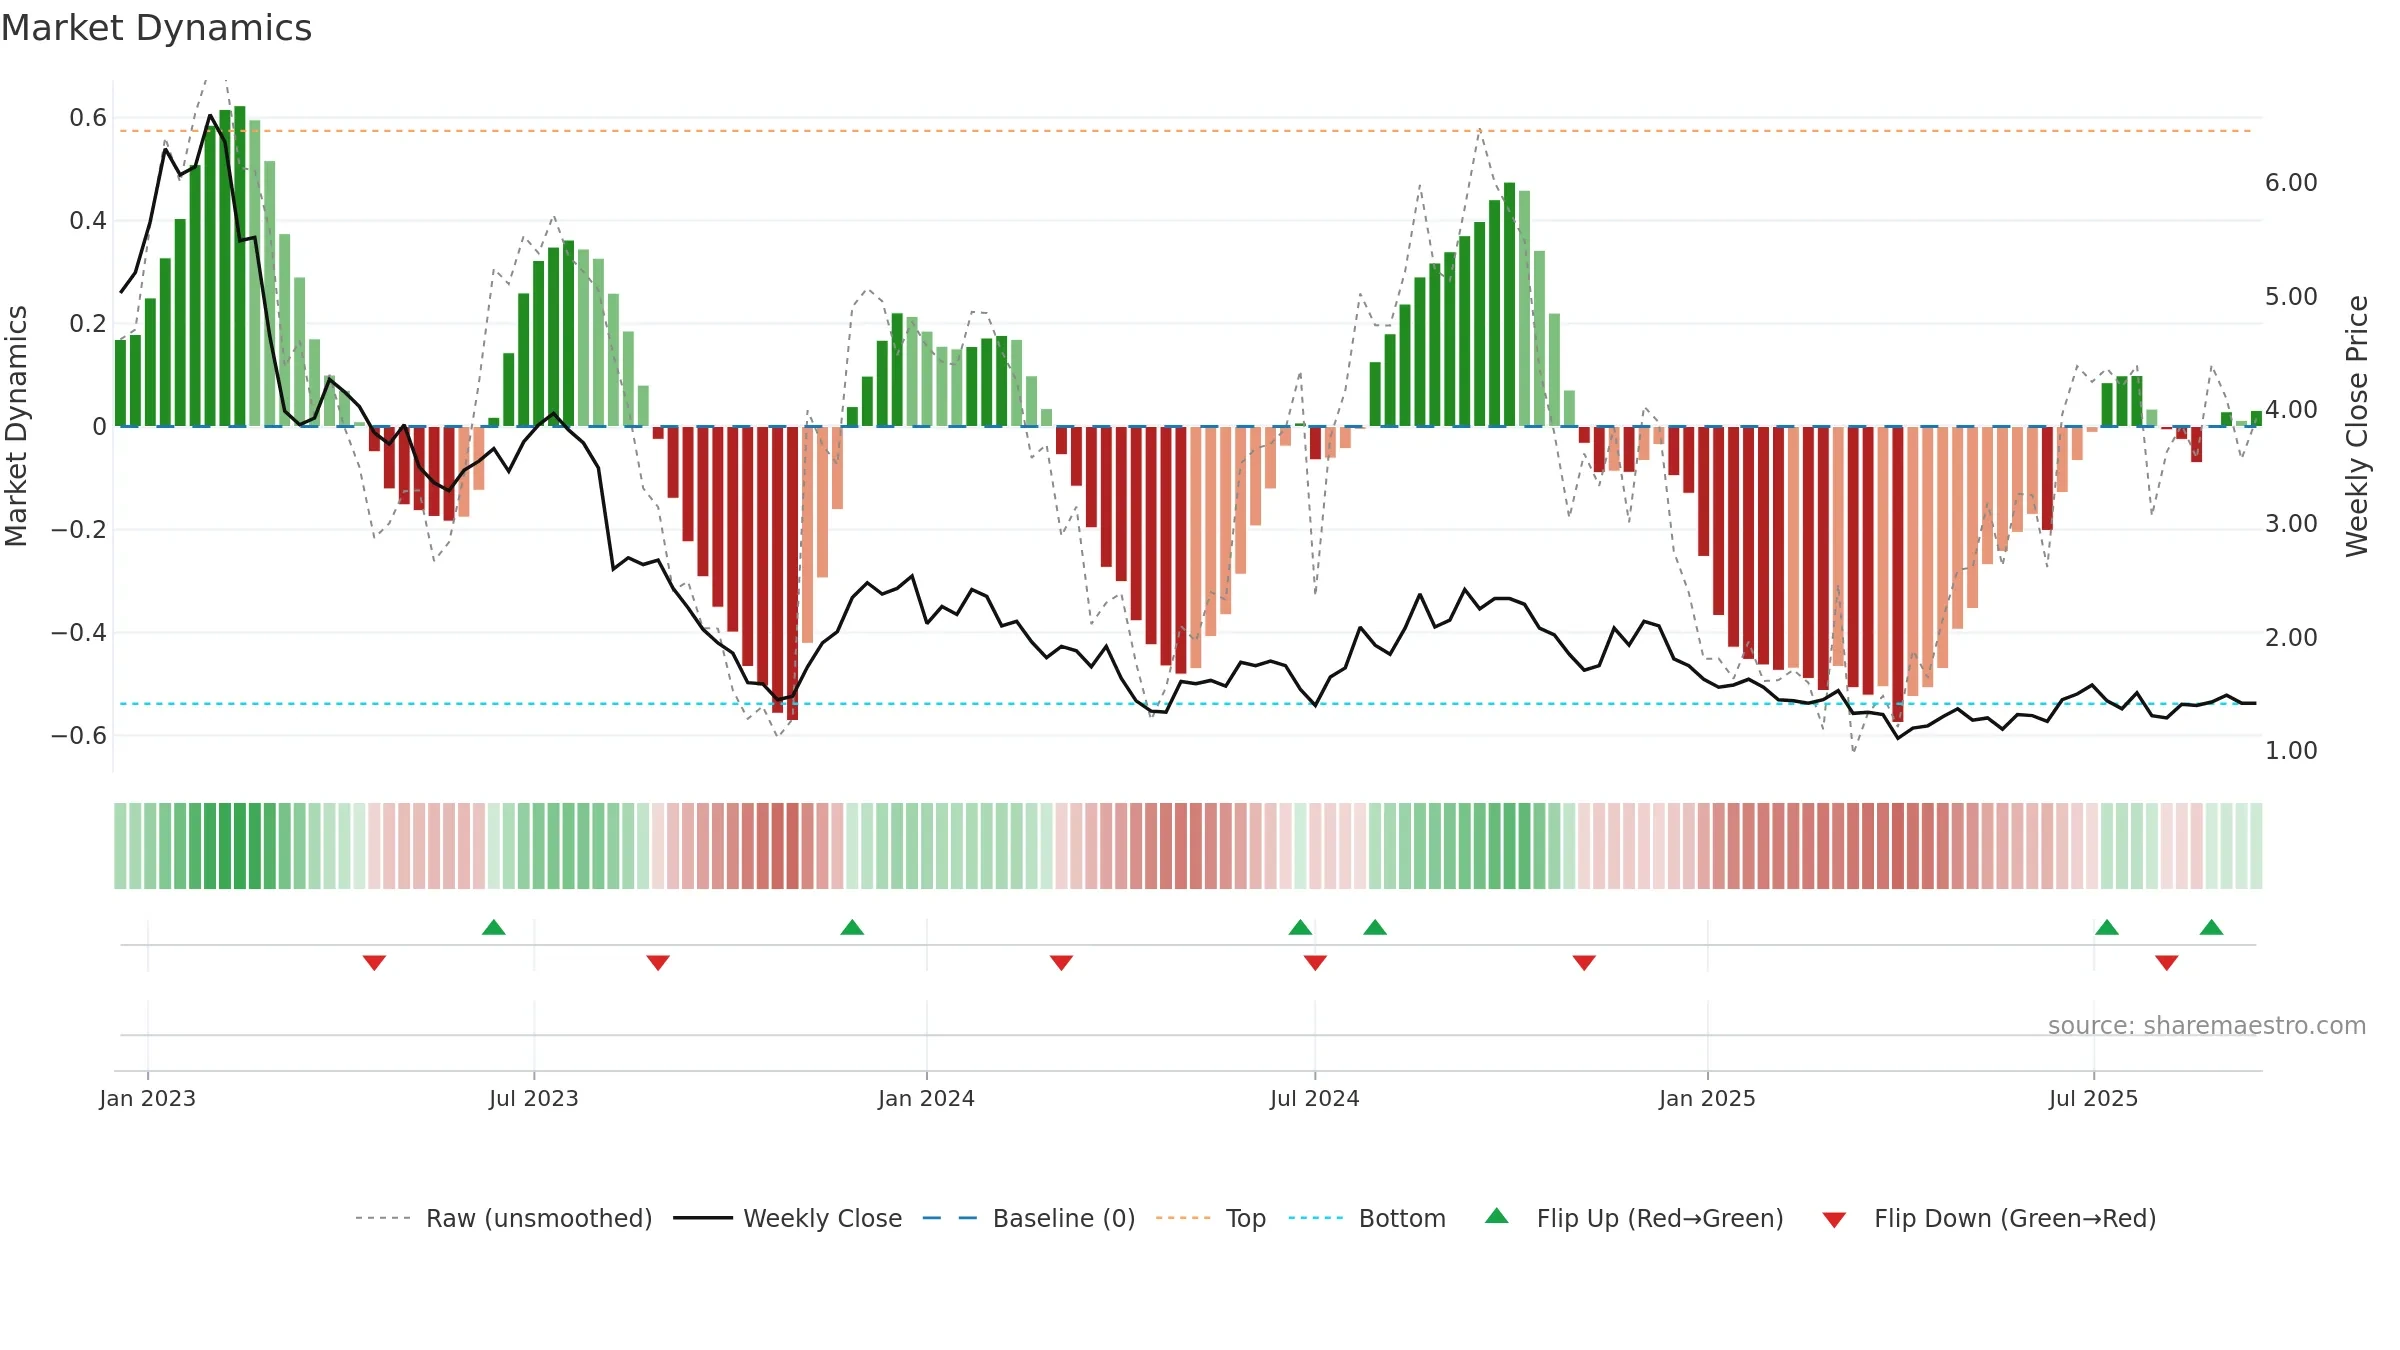Image resolution: width=2400 pixels, height=1350 pixels.
Task: Select red Flip Down marker after Jul 2023
Action: pos(658,963)
